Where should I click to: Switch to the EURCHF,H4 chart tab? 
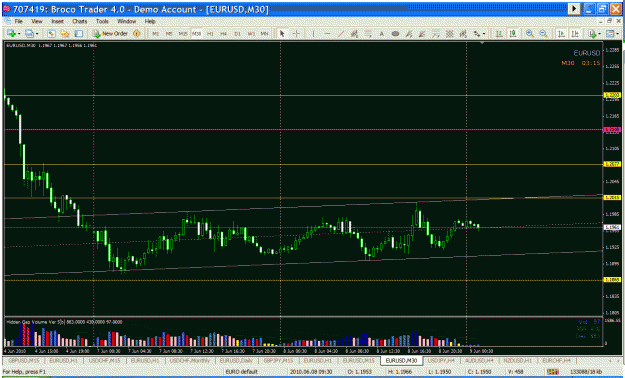(556, 360)
